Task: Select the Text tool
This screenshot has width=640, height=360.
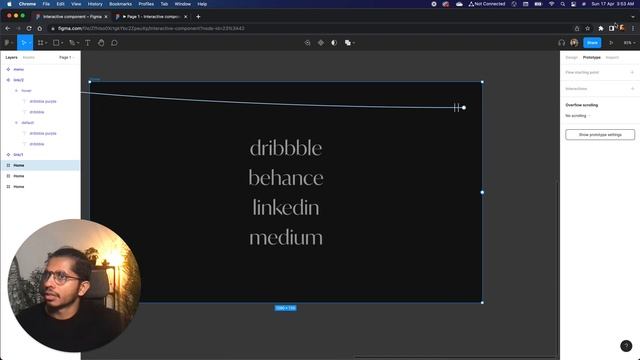Action: [x=88, y=43]
